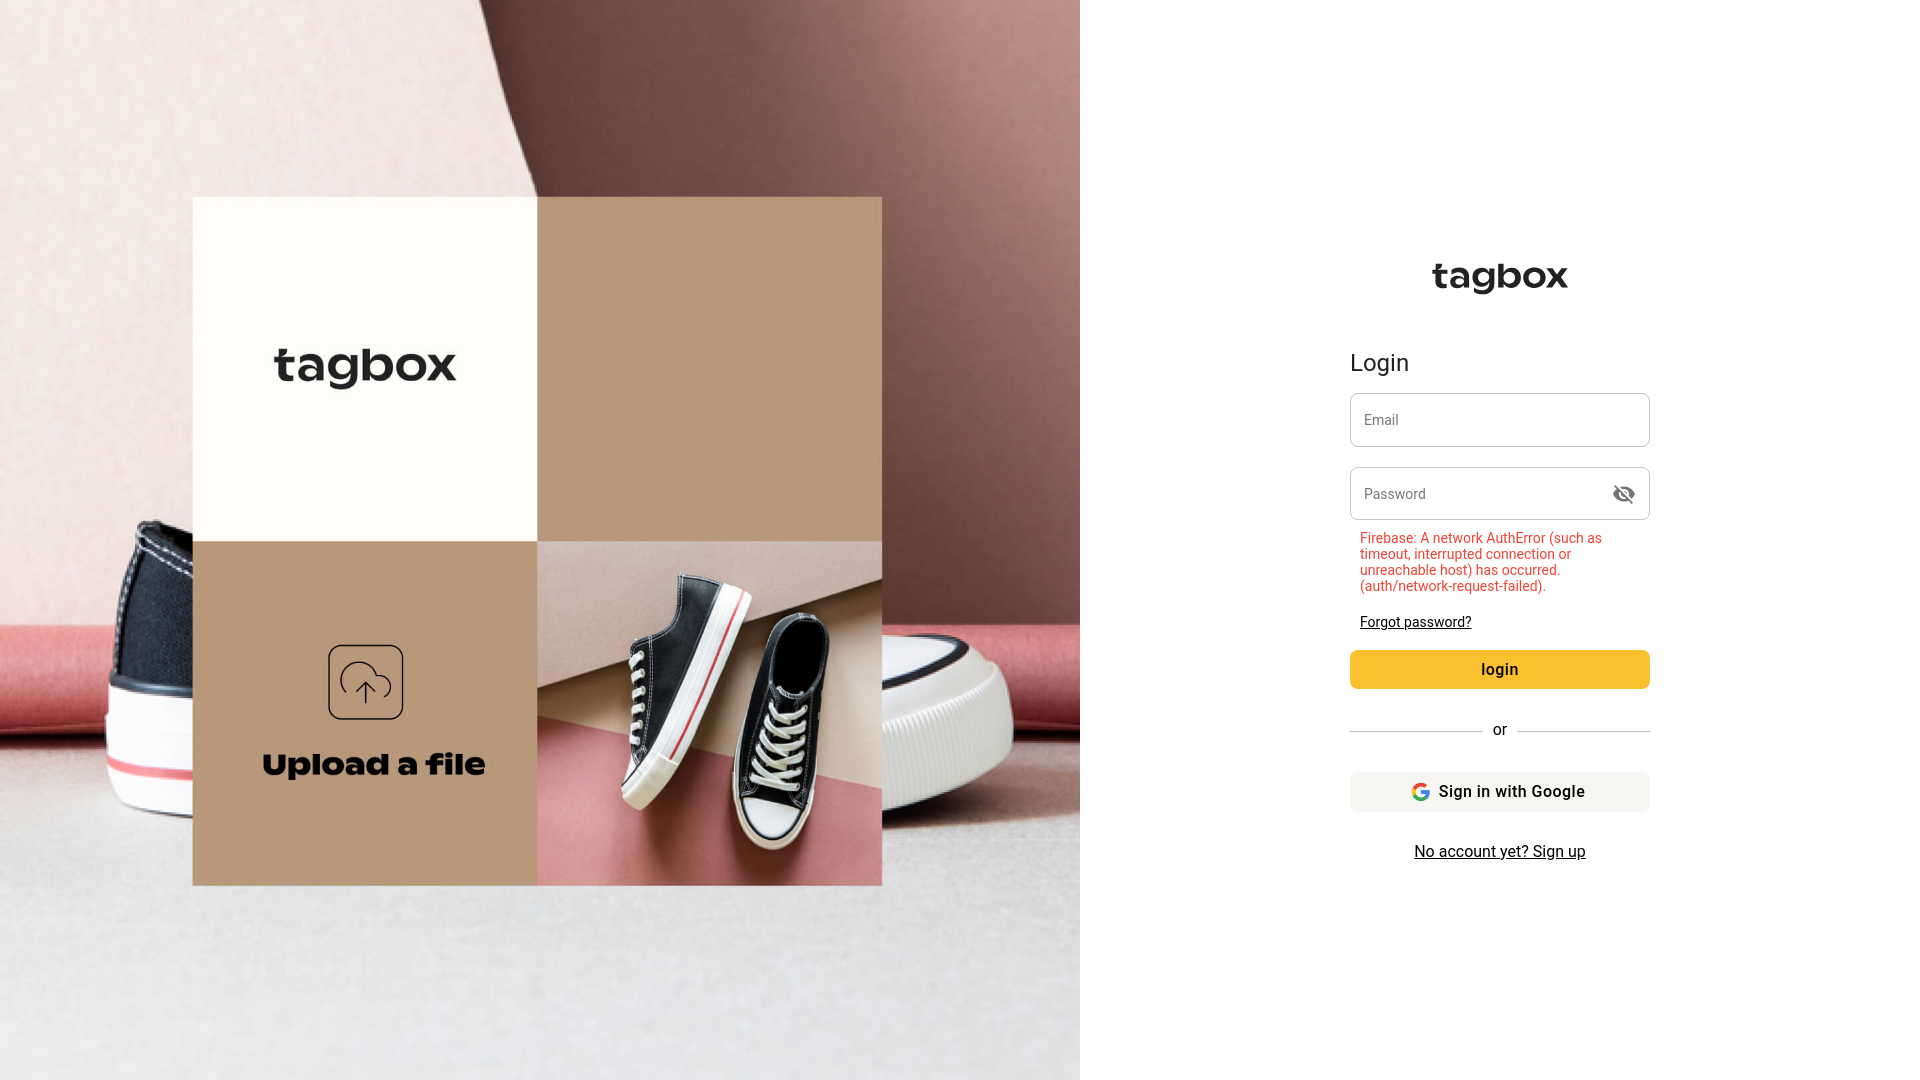Click the Upload a file text
The width and height of the screenshot is (1920, 1080).
[x=373, y=765]
